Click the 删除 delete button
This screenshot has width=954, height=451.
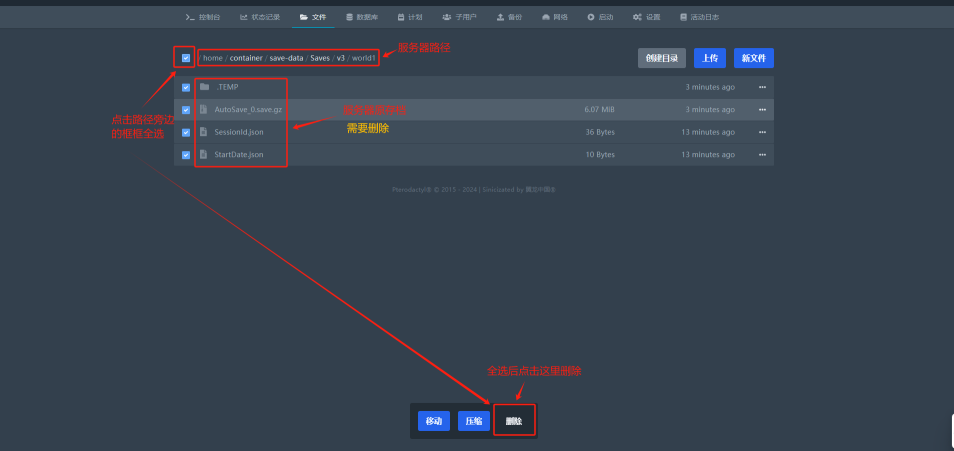click(x=514, y=421)
